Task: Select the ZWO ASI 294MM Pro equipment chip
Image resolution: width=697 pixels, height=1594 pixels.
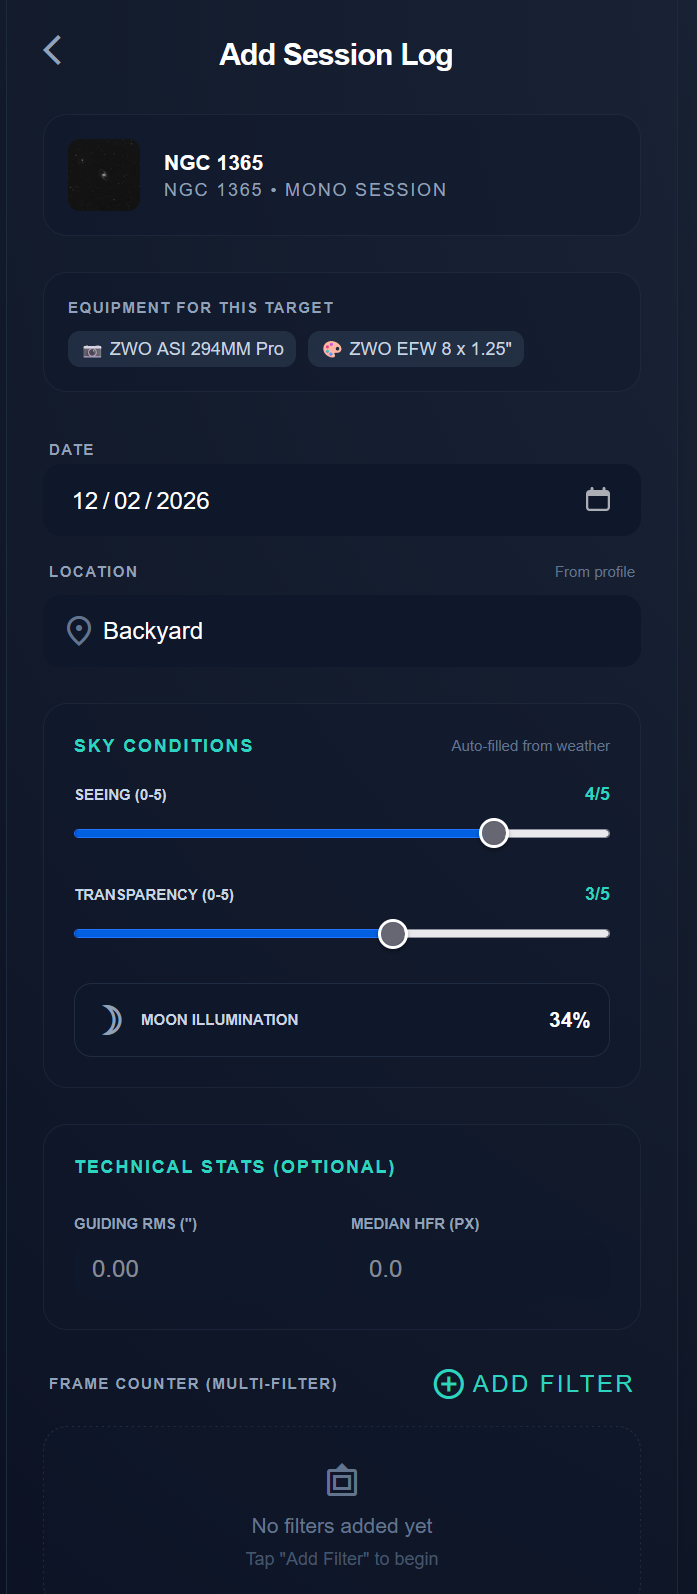Action: (182, 349)
